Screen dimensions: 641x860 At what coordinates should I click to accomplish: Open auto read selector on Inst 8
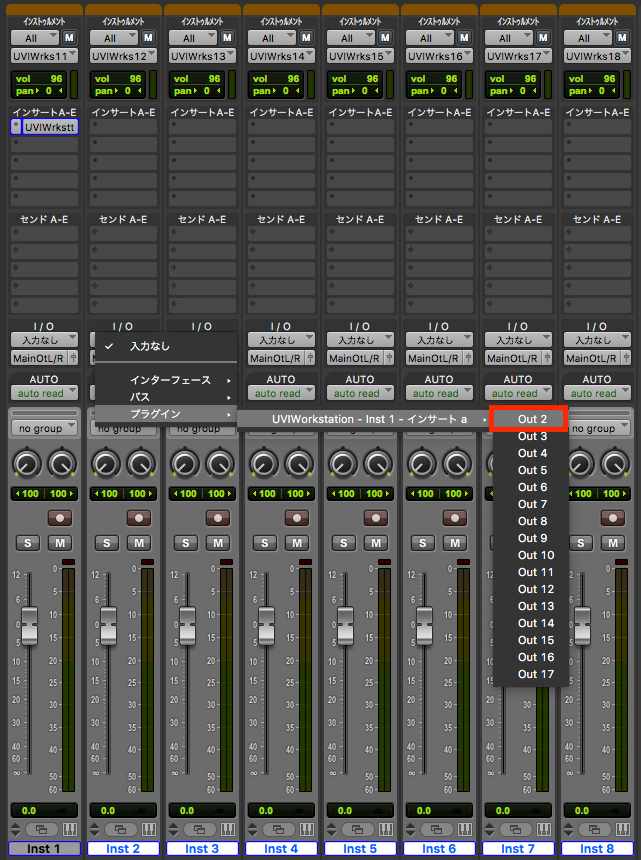(597, 393)
